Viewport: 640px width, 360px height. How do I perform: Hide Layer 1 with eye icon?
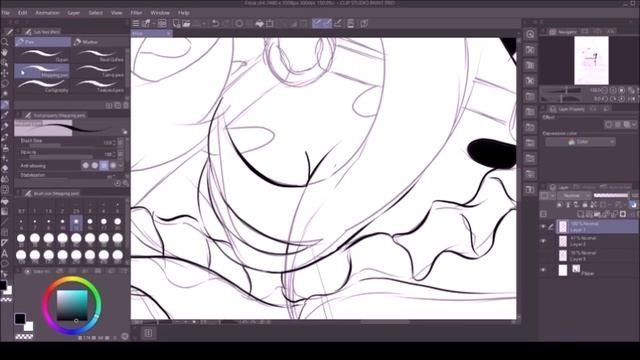click(x=543, y=227)
